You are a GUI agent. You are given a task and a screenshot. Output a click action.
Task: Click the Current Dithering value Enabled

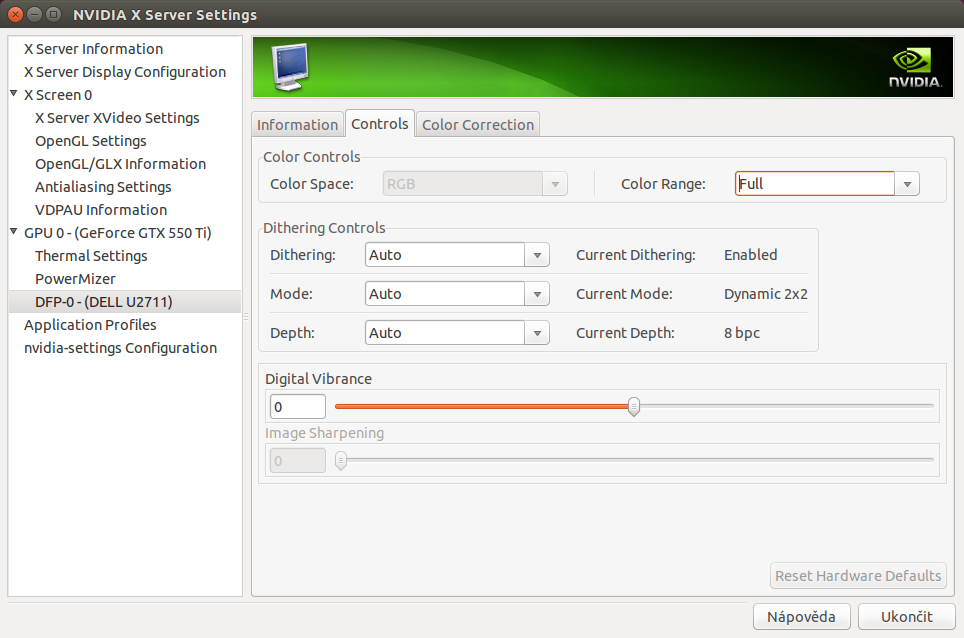751,254
